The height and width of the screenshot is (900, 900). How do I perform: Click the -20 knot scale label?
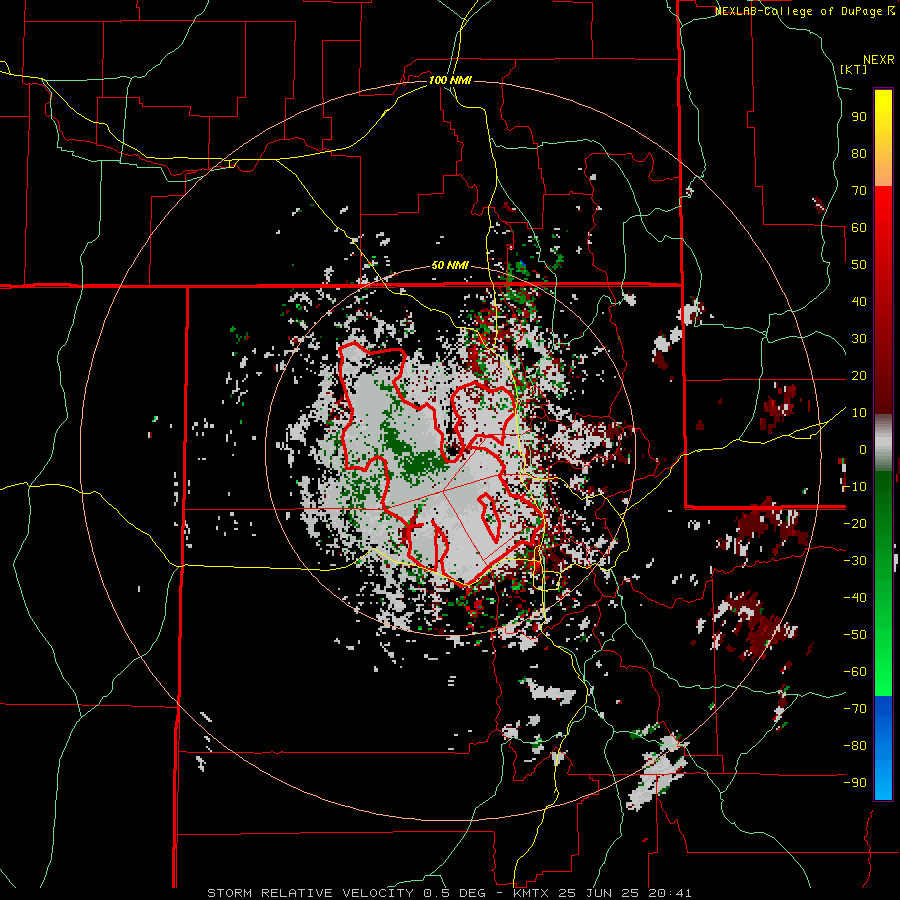(x=855, y=524)
